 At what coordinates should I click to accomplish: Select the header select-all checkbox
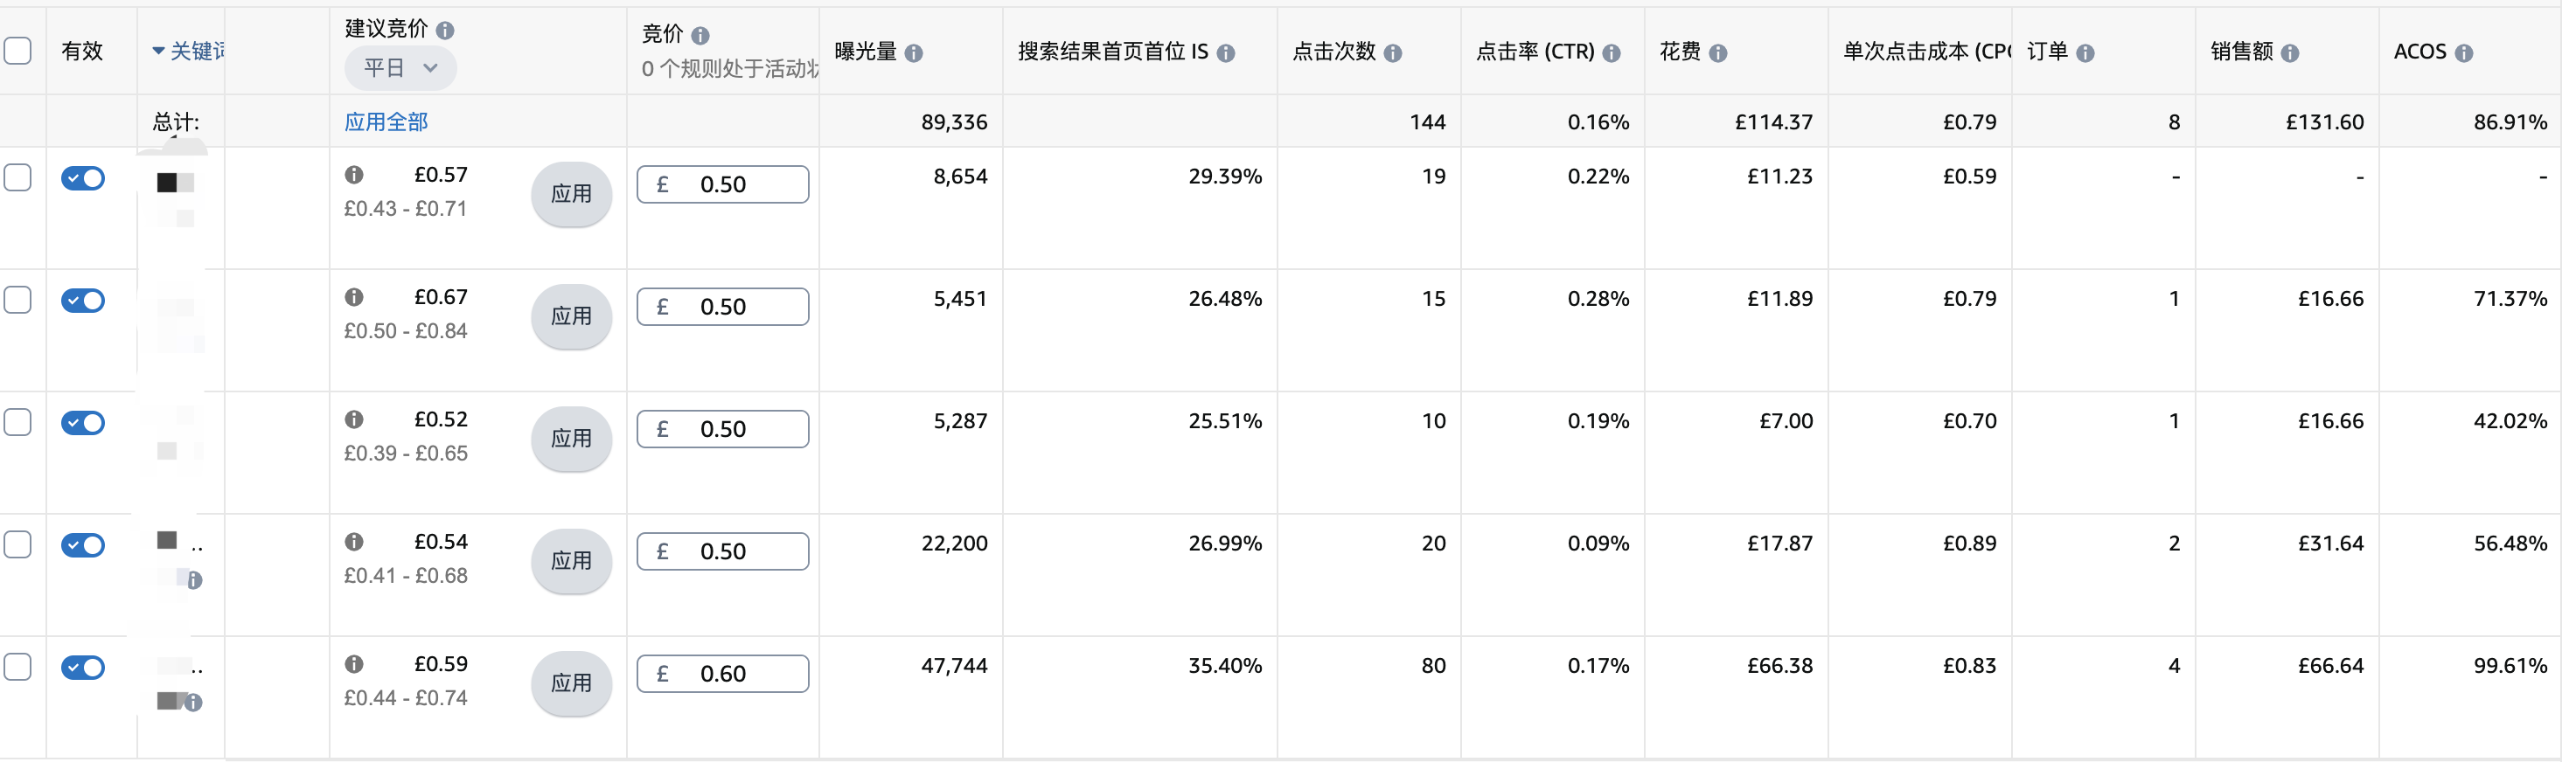pos(19,50)
